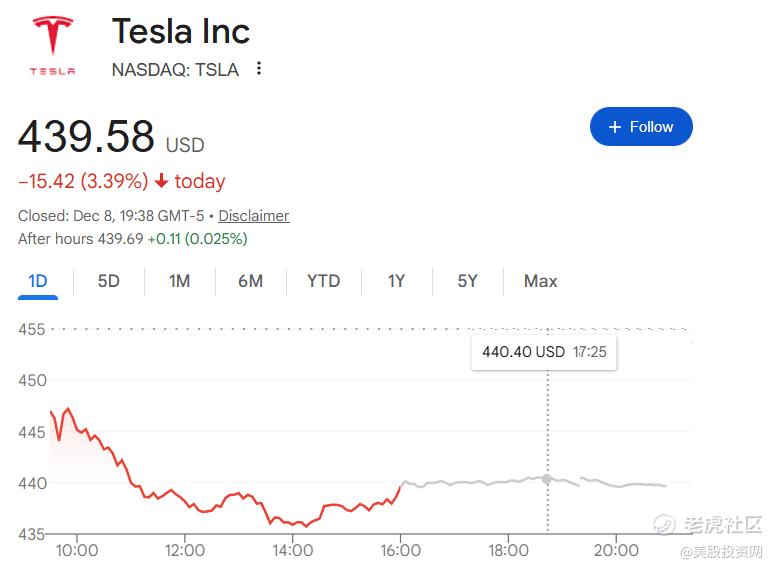Click the NASDAQ: TSLA ticker label
The image size is (777, 570).
(x=175, y=70)
